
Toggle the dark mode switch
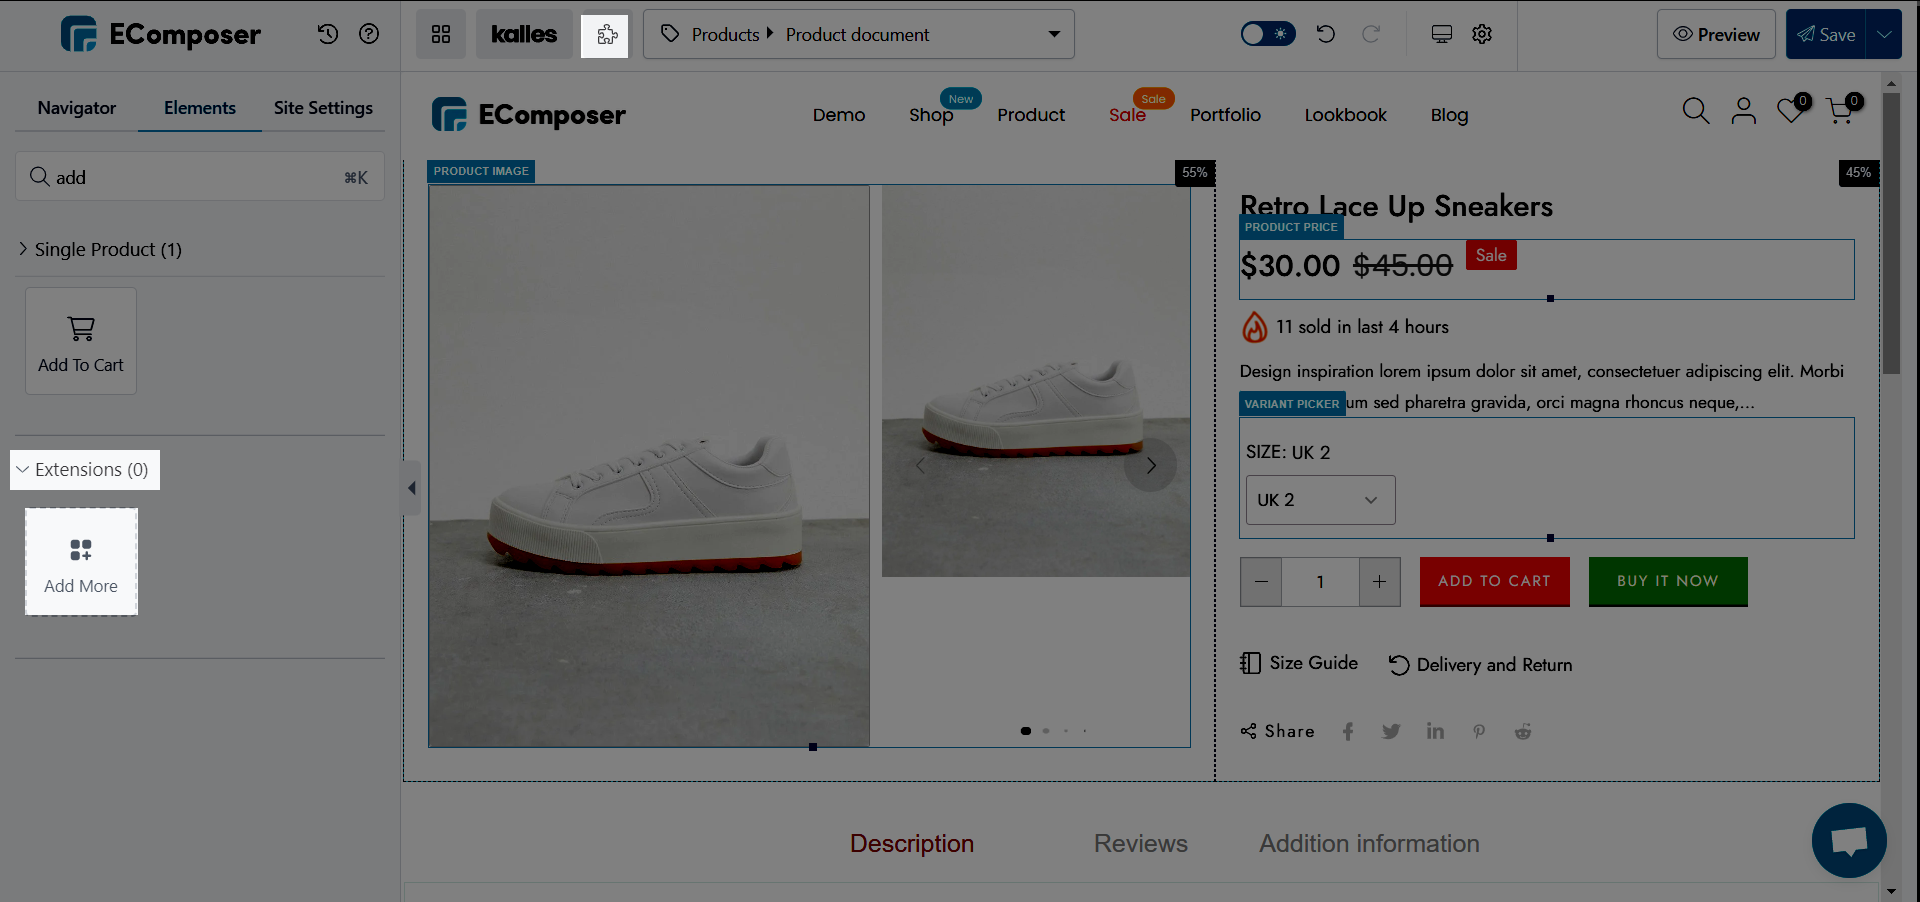pyautogui.click(x=1267, y=34)
